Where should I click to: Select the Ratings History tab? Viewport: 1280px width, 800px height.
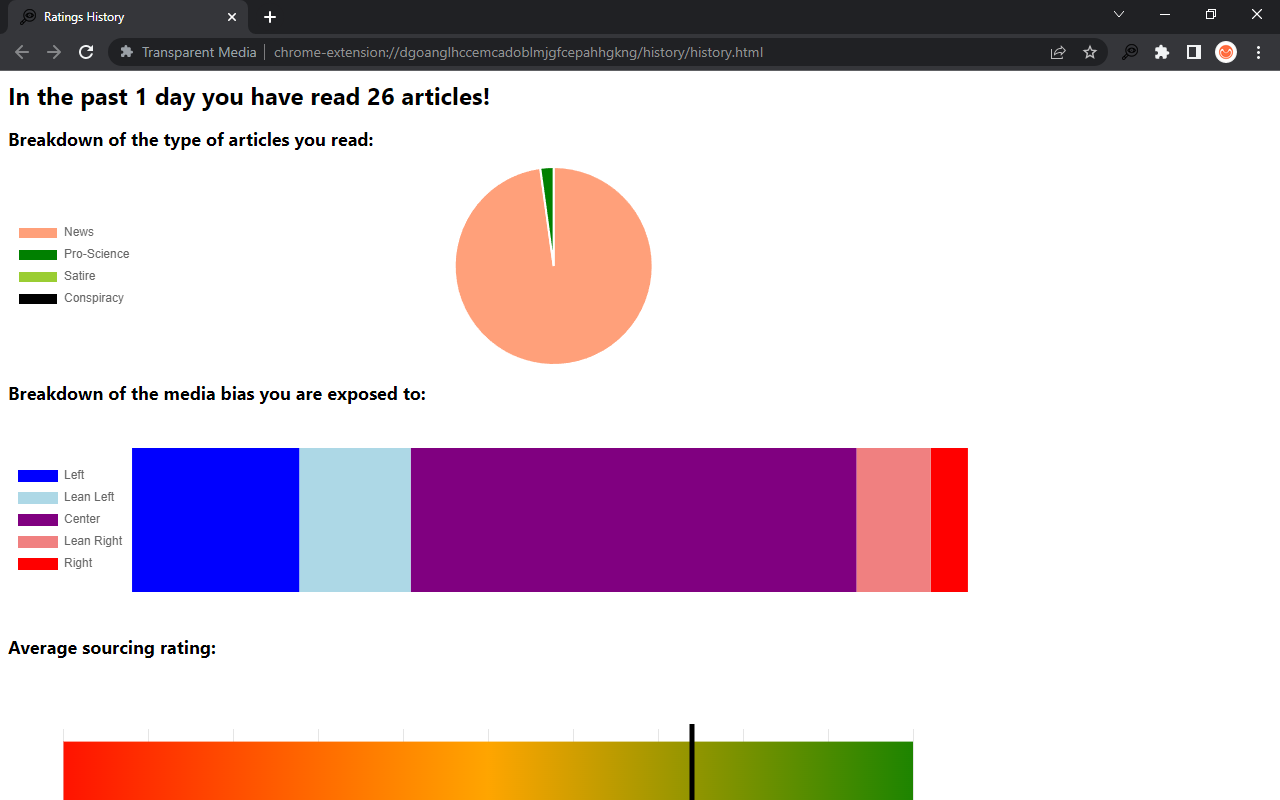pos(128,17)
